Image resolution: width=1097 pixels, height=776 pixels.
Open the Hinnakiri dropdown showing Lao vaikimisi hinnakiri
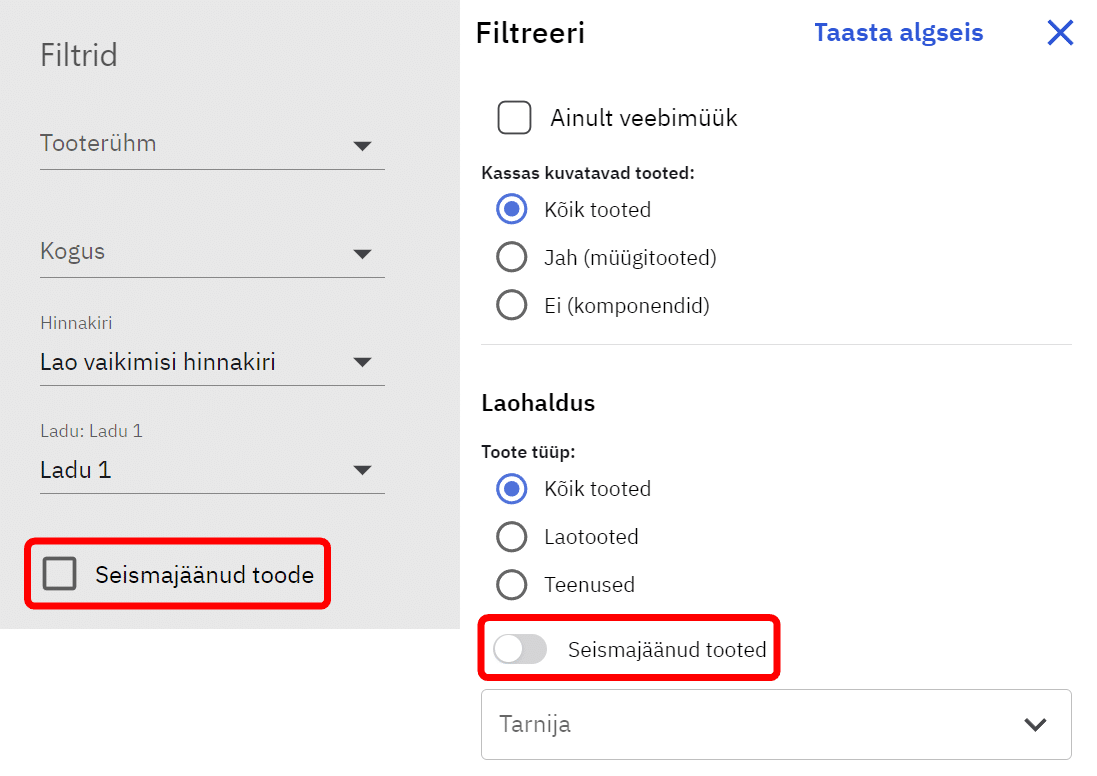tap(200, 362)
